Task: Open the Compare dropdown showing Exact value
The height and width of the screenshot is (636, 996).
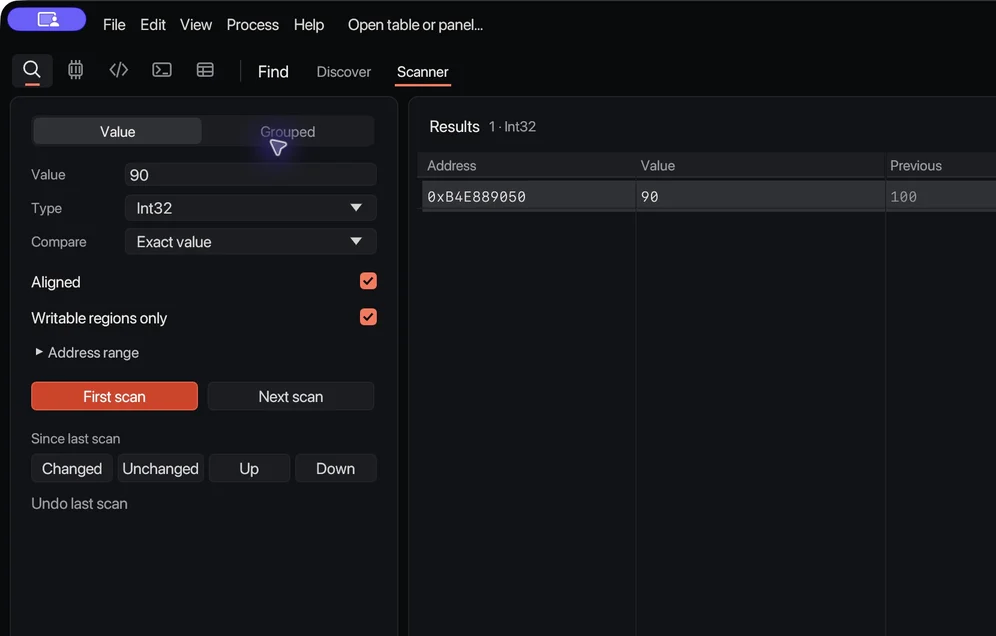Action: (251, 241)
